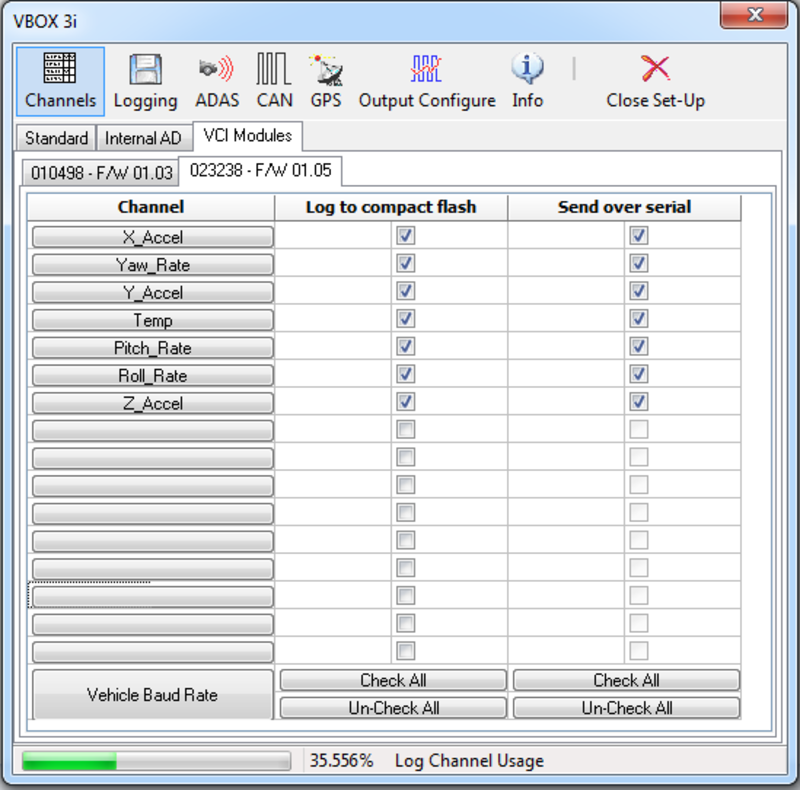The height and width of the screenshot is (790, 800).
Task: Switch to the Standard tab
Action: [x=56, y=138]
